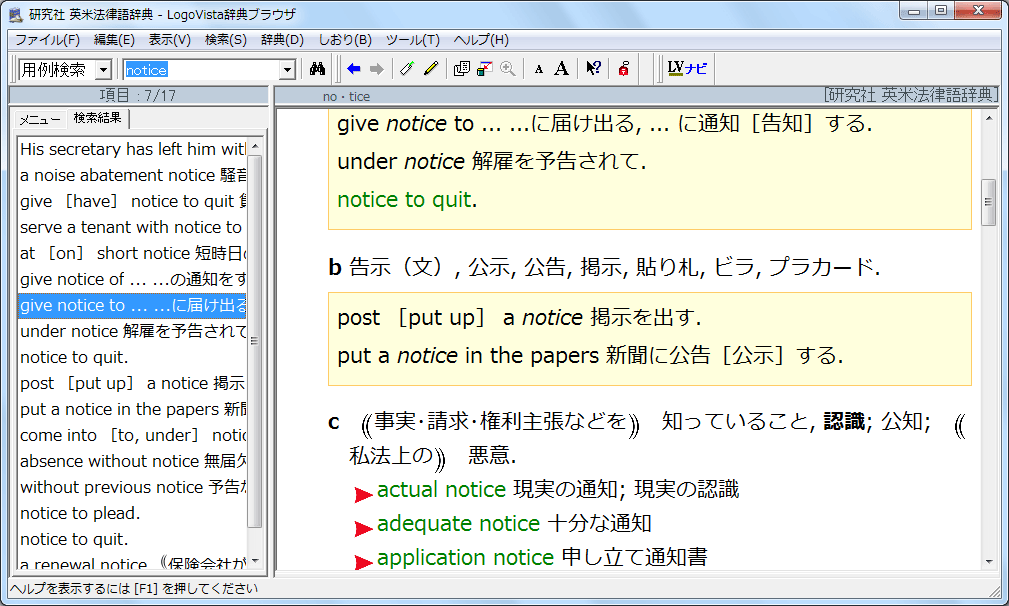This screenshot has width=1009, height=606.
Task: Decrease text size with small A
Action: click(538, 69)
